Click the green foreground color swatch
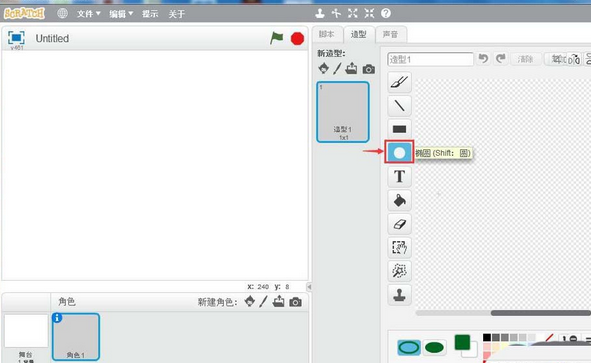 (462, 342)
